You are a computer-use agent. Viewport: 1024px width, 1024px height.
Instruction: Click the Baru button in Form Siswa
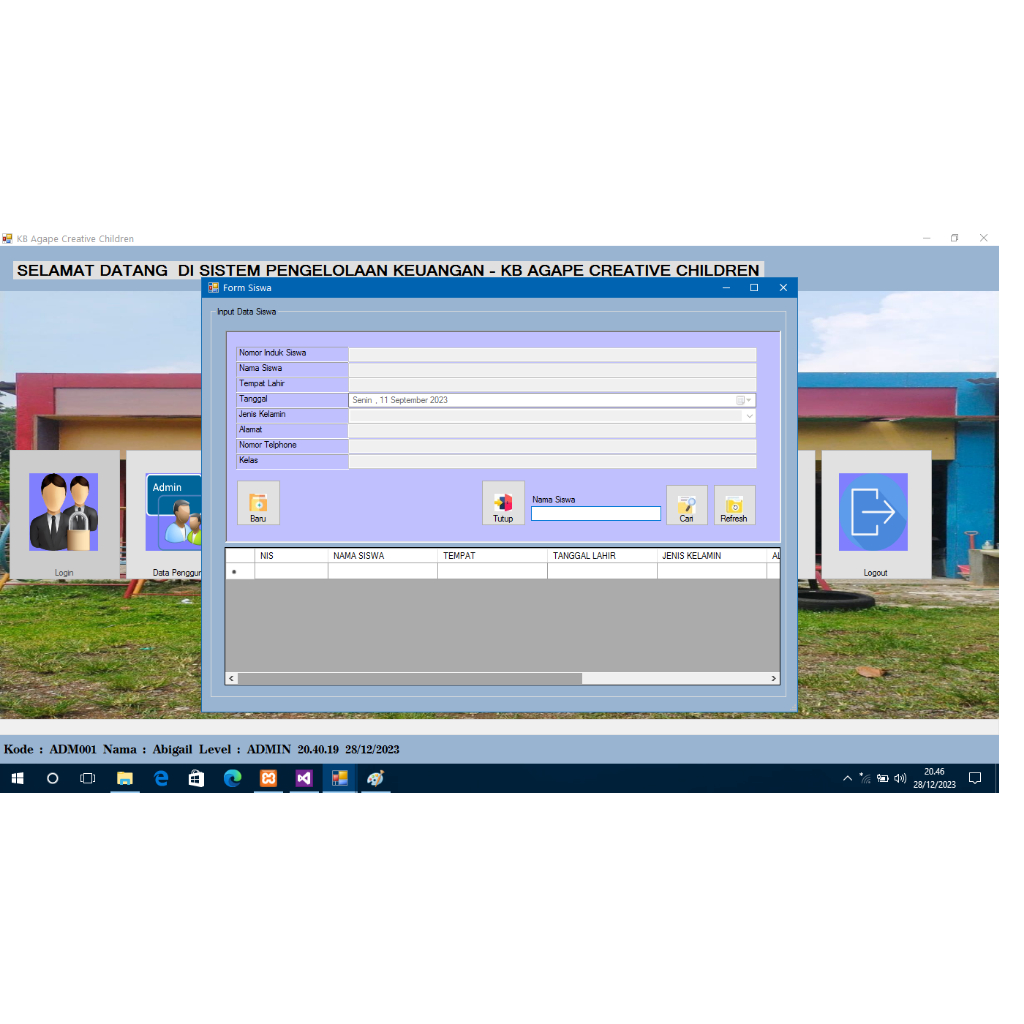click(258, 503)
